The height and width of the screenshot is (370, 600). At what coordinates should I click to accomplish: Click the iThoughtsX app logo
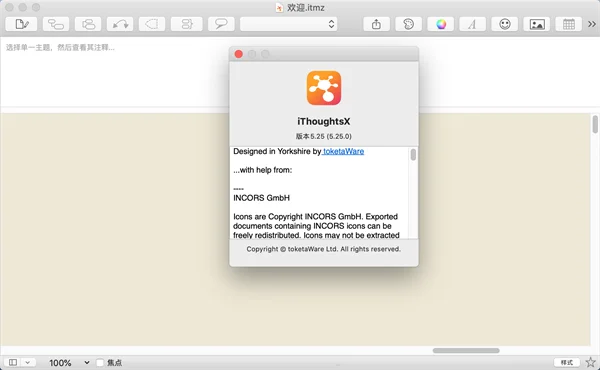(x=324, y=88)
